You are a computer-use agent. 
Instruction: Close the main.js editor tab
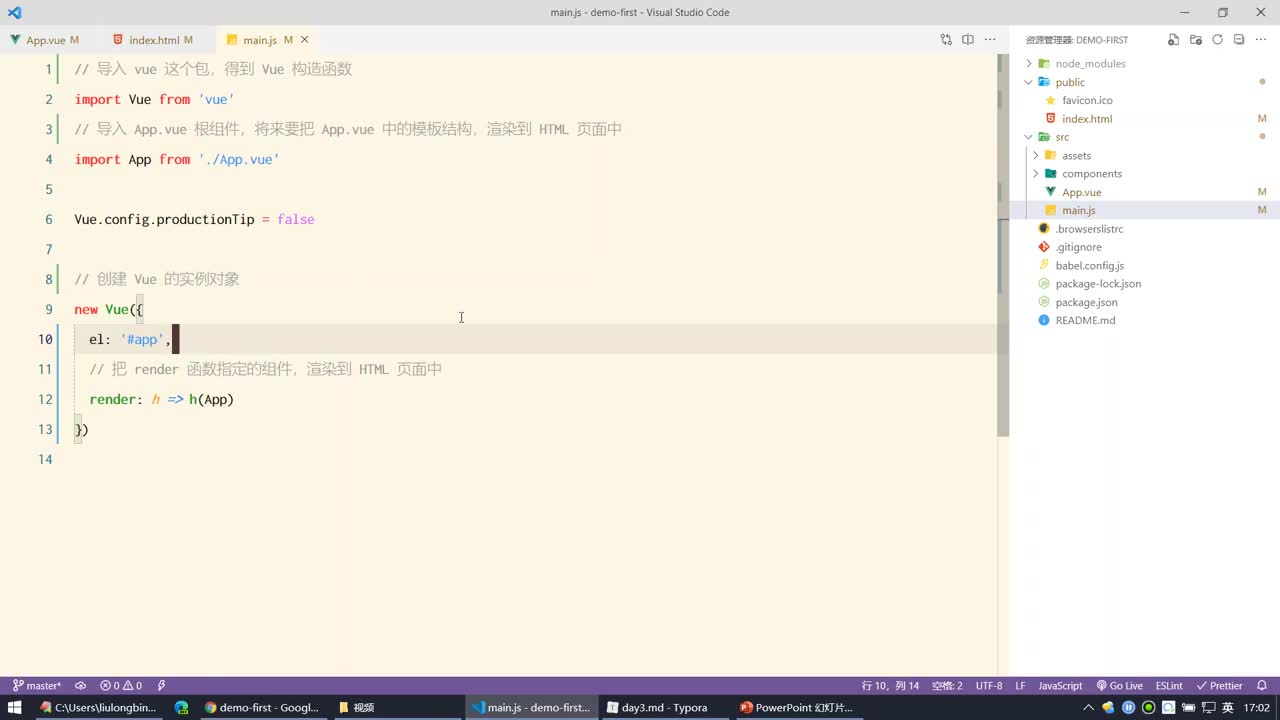coord(305,40)
